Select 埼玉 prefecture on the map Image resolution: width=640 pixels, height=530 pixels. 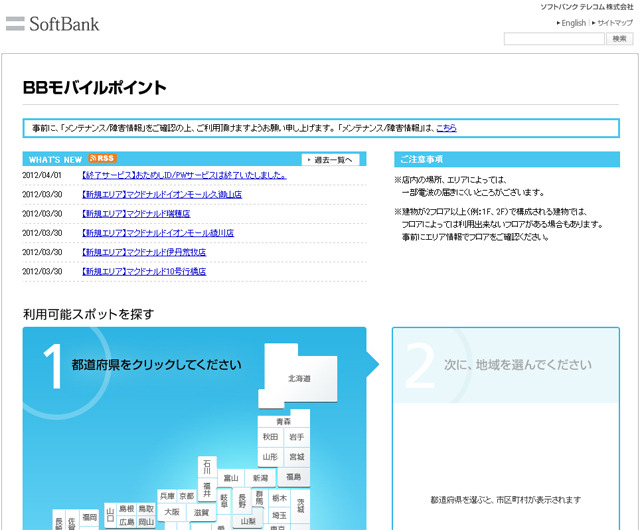(x=280, y=516)
